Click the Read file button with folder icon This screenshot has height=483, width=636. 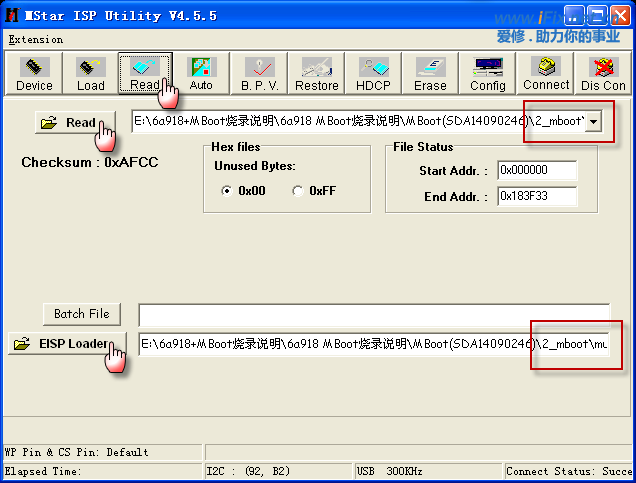pos(68,123)
